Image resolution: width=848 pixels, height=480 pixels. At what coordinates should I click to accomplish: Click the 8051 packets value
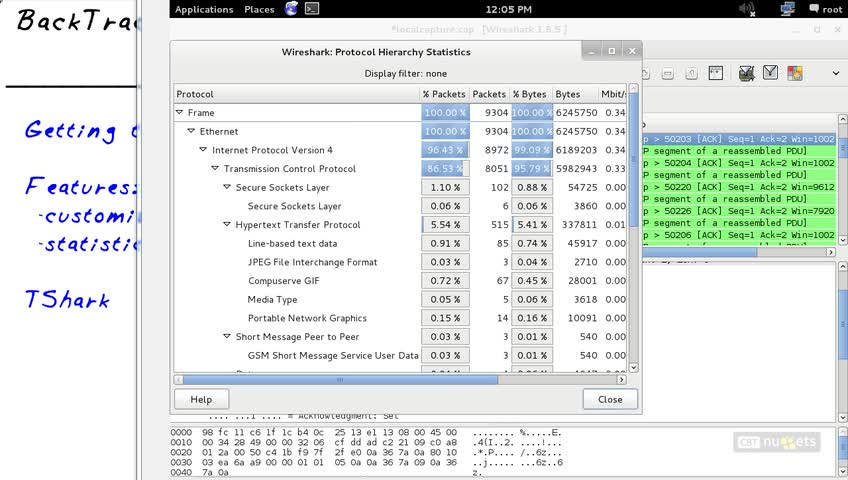click(x=496, y=169)
